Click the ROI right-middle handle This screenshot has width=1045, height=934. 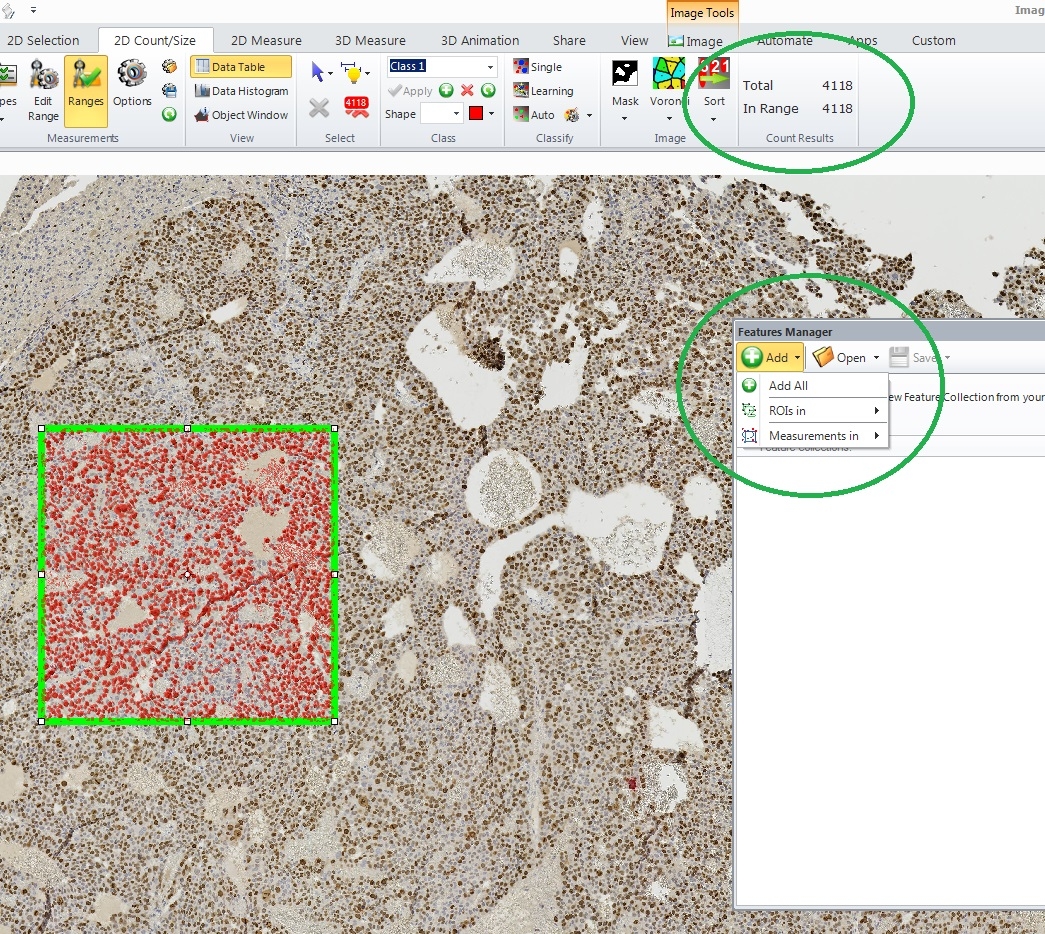click(x=335, y=574)
